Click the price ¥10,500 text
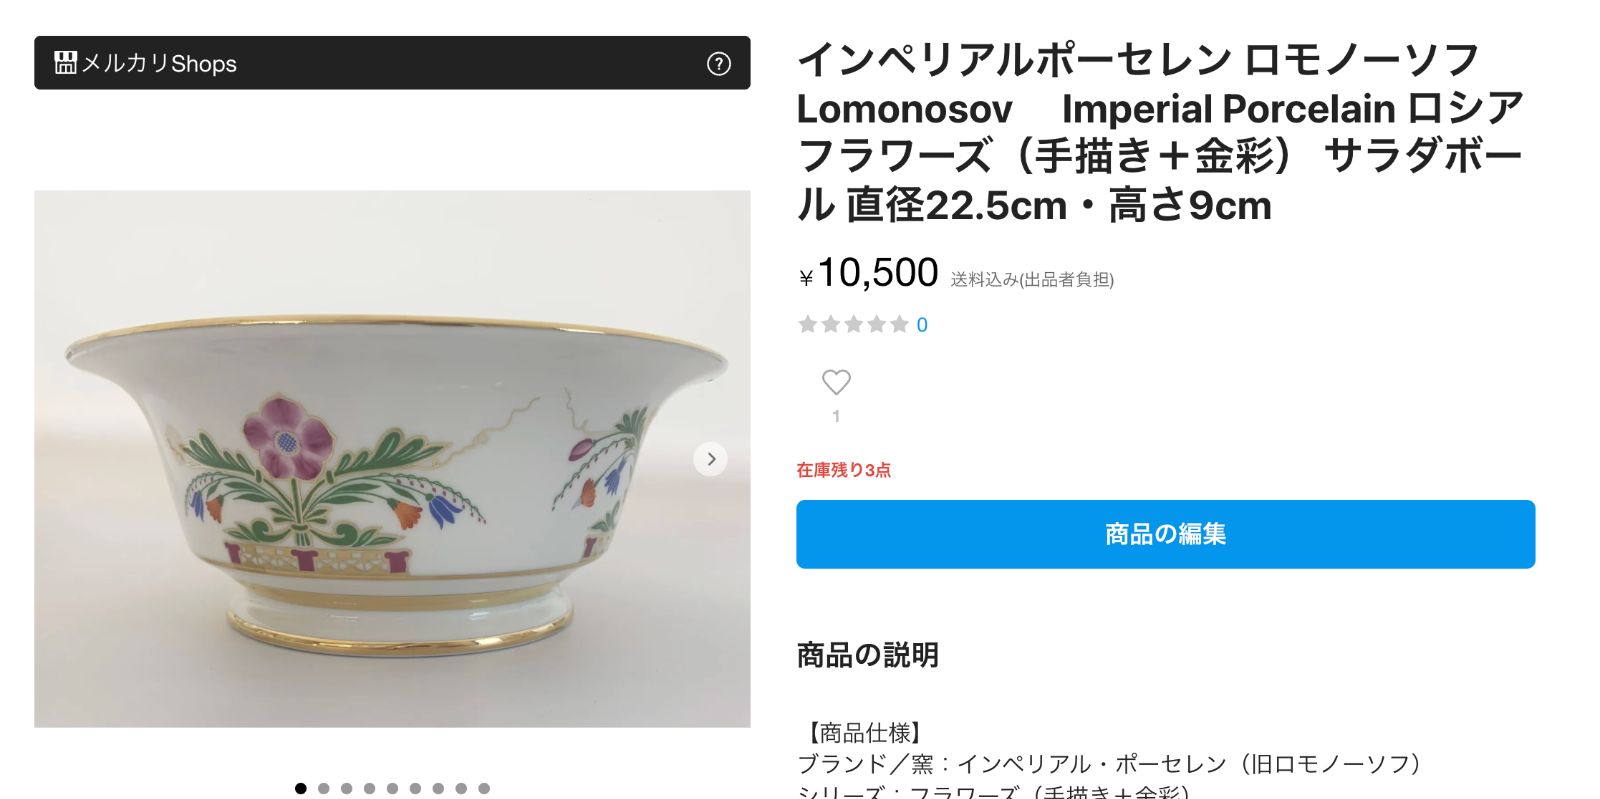 pyautogui.click(x=866, y=271)
